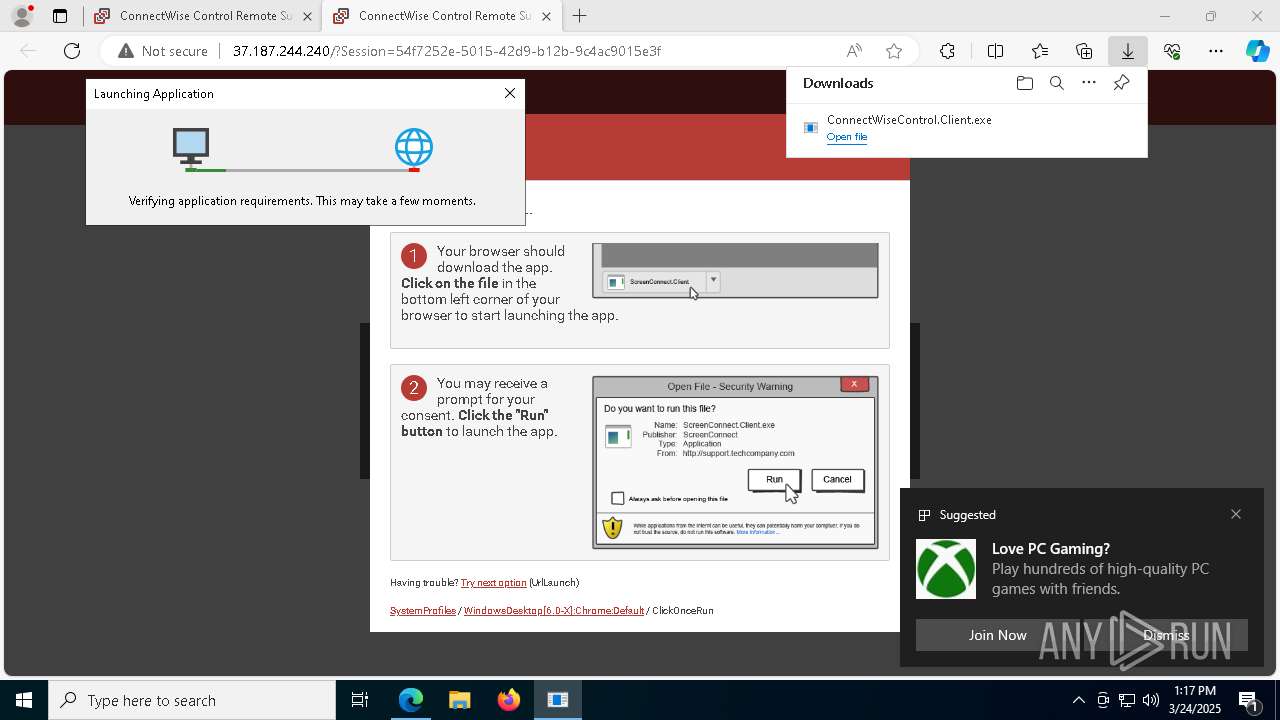This screenshot has width=1280, height=720.
Task: Show hidden system tray icons
Action: coord(1078,700)
